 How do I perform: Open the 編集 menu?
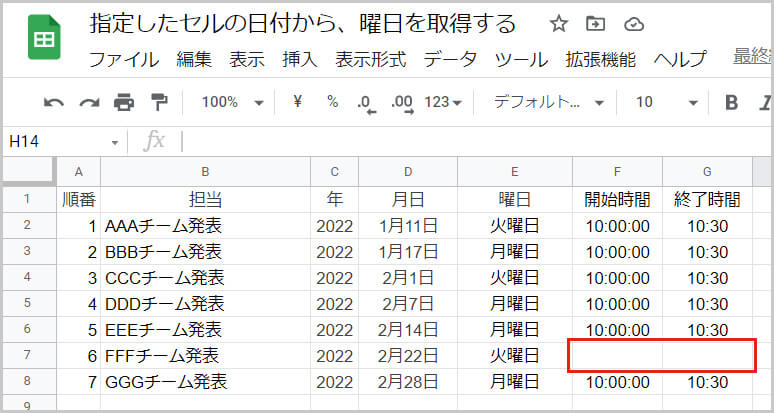[194, 60]
